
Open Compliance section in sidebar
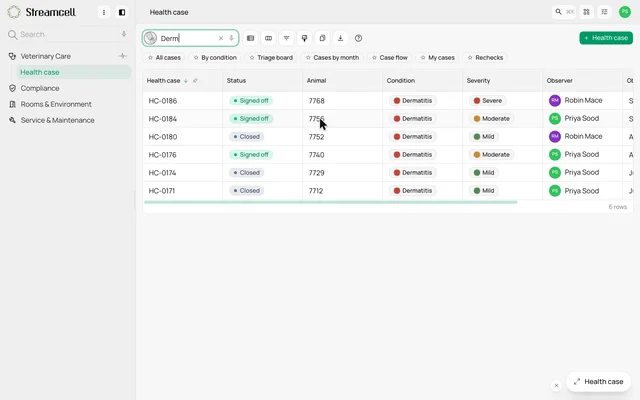tap(40, 88)
